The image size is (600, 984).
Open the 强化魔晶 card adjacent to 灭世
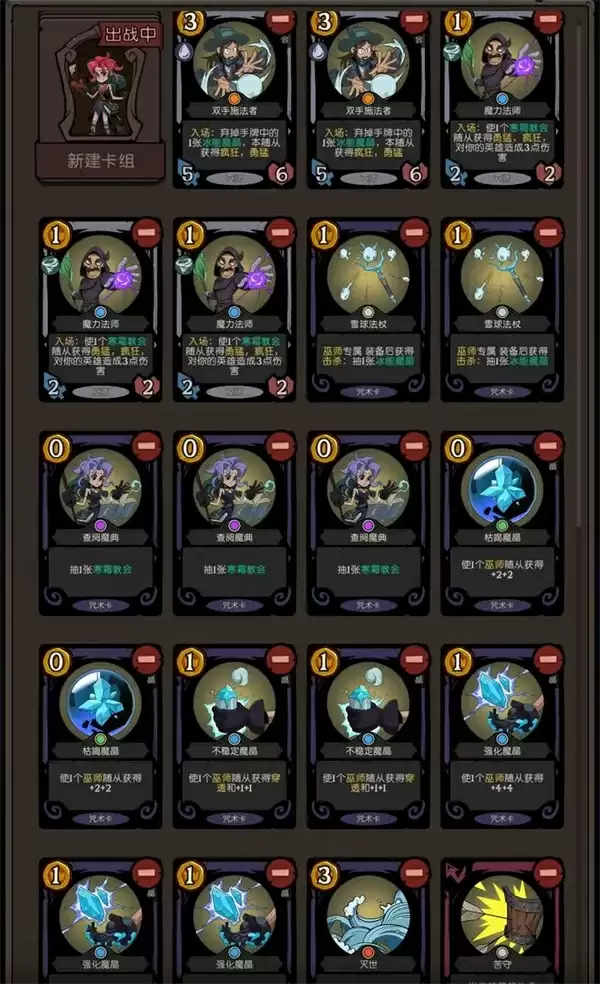pyautogui.click(x=234, y=921)
